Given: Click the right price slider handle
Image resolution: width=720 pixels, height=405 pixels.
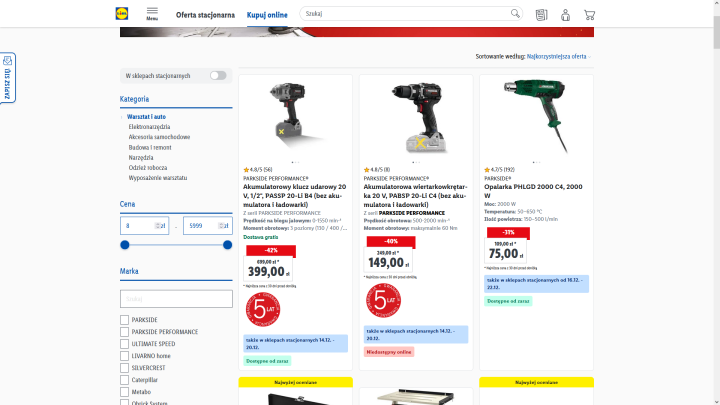Looking at the screenshot, I should [227, 245].
